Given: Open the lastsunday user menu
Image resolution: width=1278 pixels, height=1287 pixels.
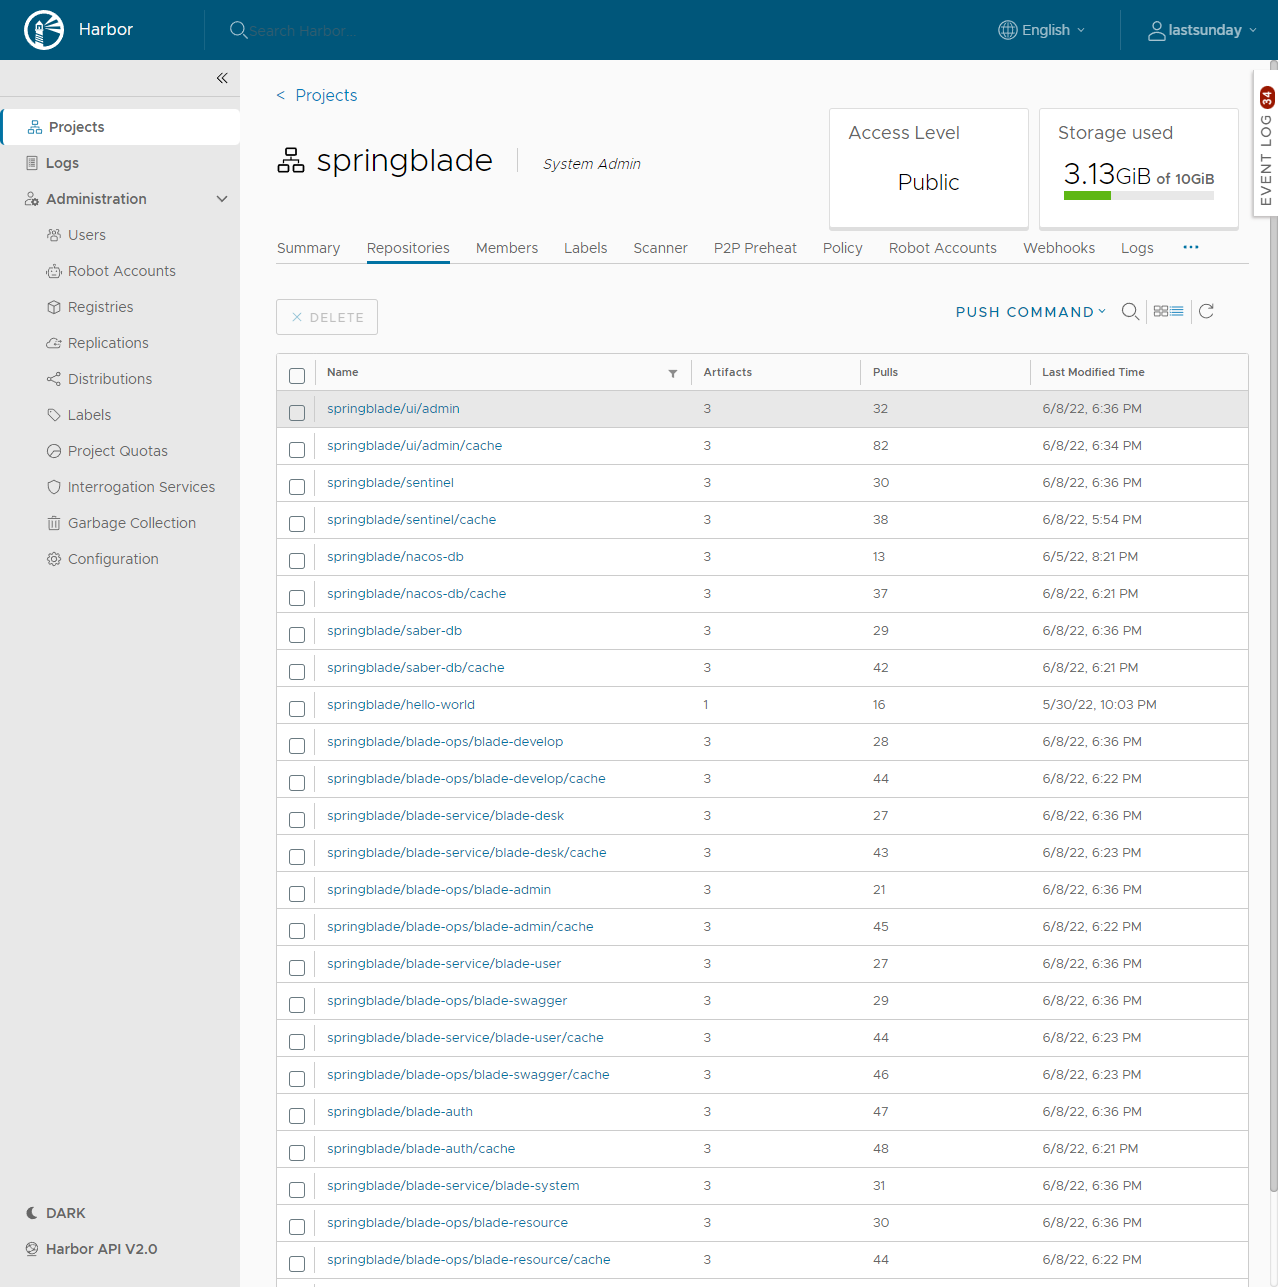Looking at the screenshot, I should 1202,30.
